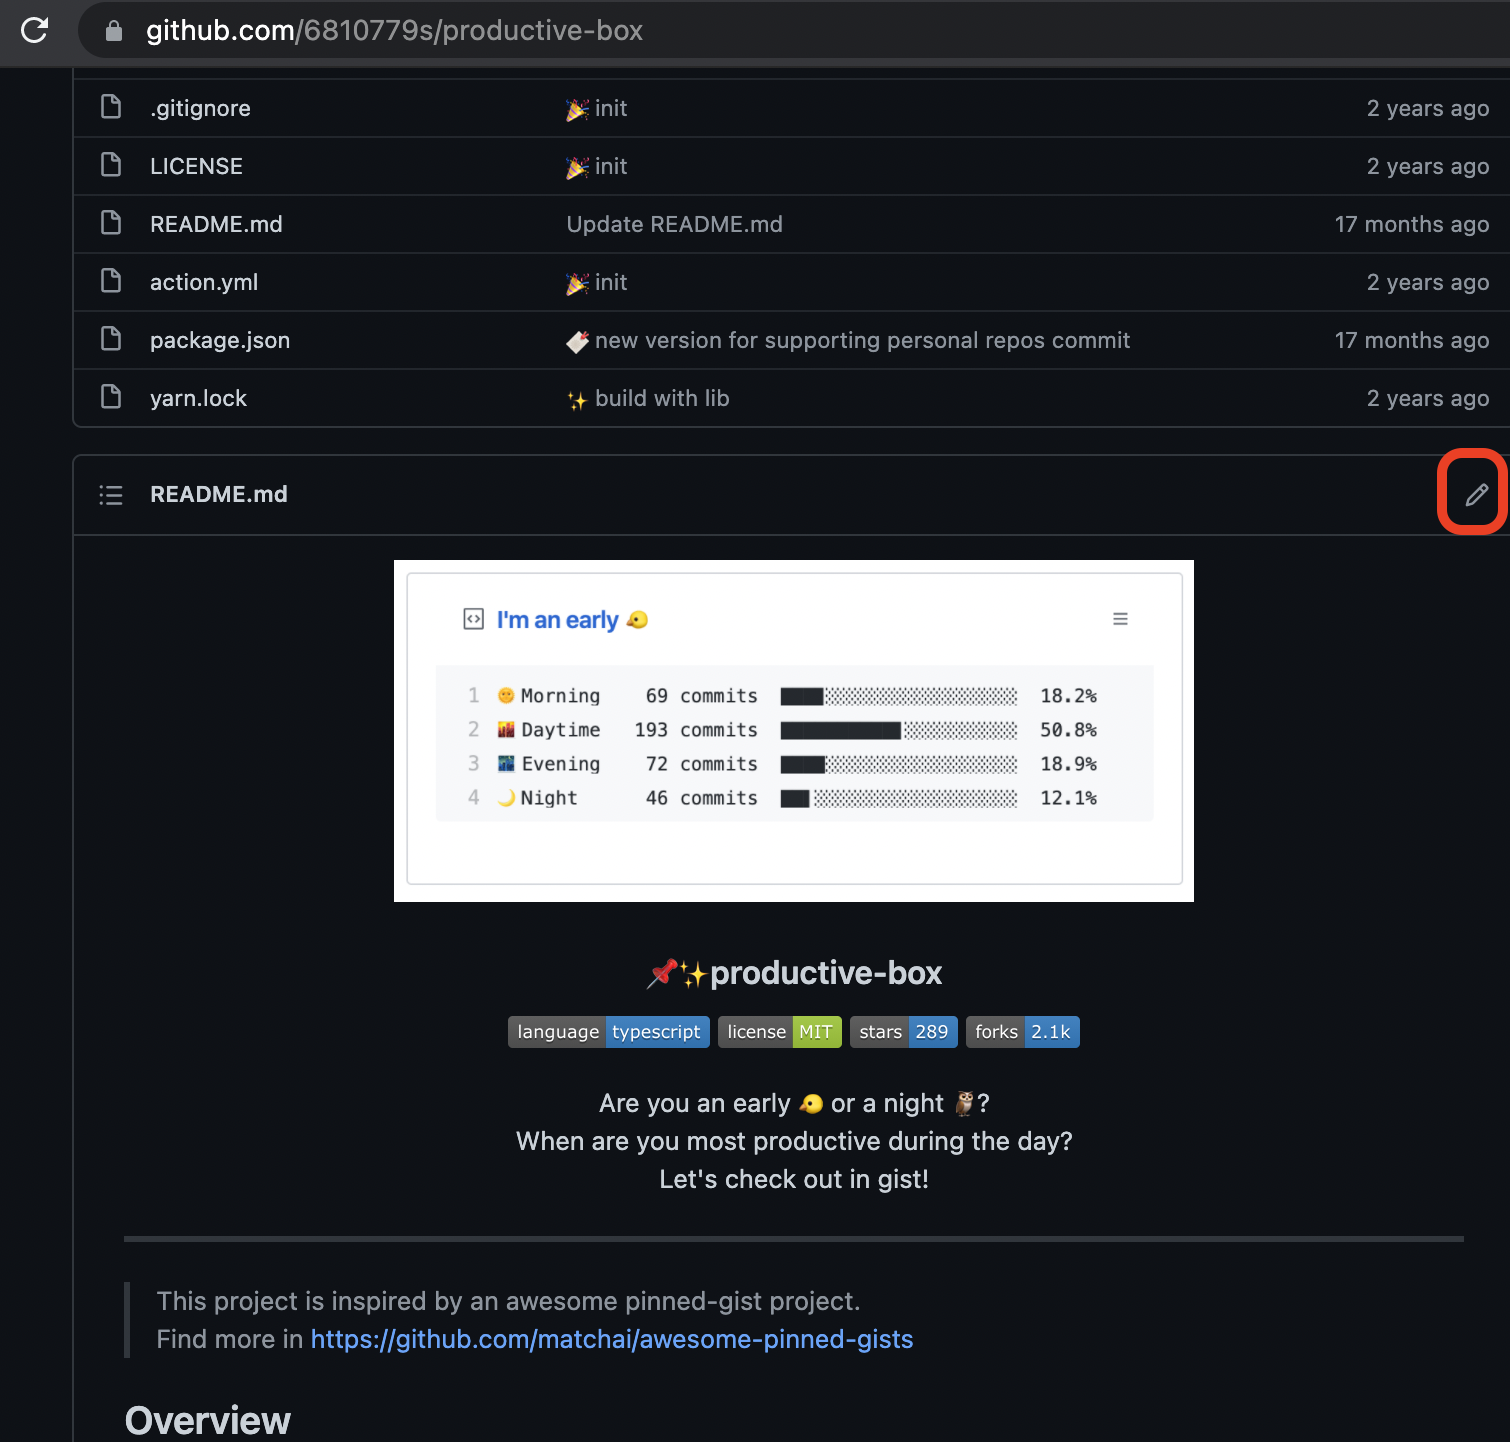The image size is (1510, 1442).
Task: Click the productive-box heading
Action: click(x=794, y=973)
